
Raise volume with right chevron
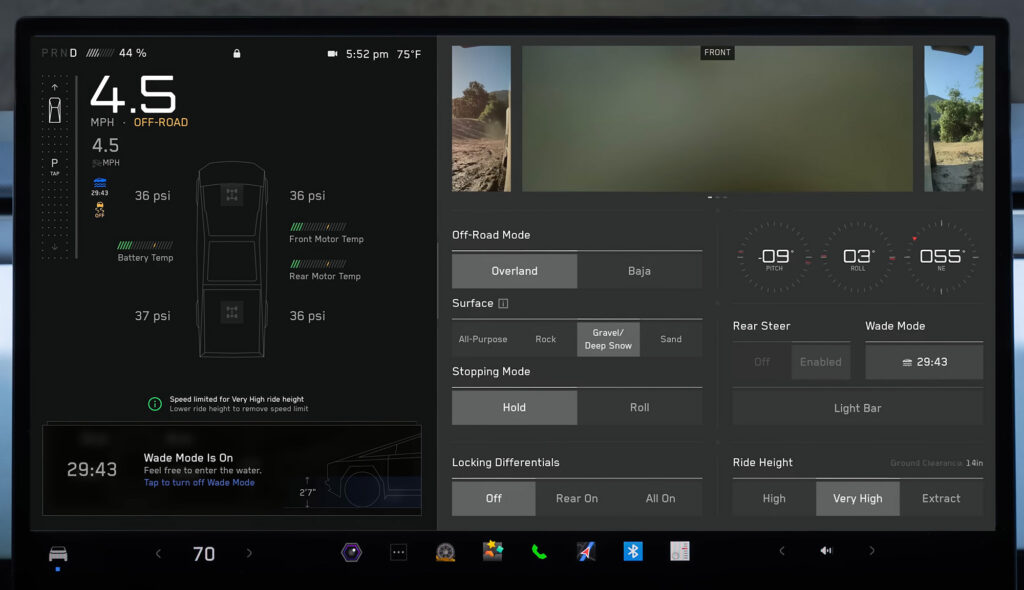pyautogui.click(x=872, y=551)
